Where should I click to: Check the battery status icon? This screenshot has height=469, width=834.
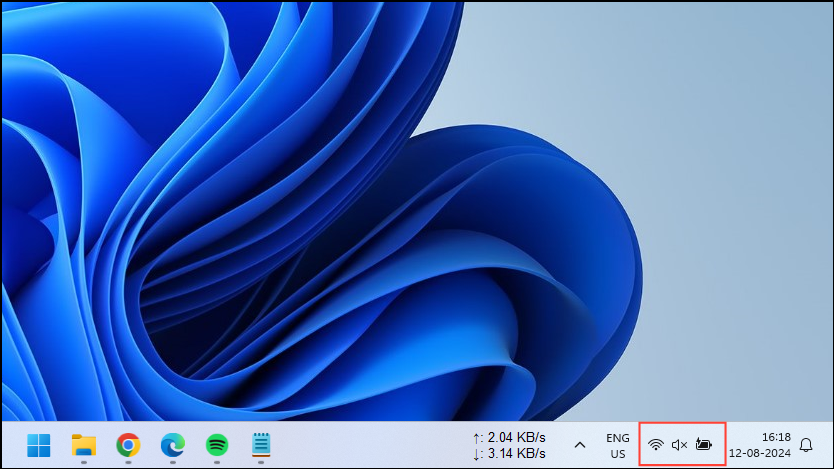[x=704, y=444]
